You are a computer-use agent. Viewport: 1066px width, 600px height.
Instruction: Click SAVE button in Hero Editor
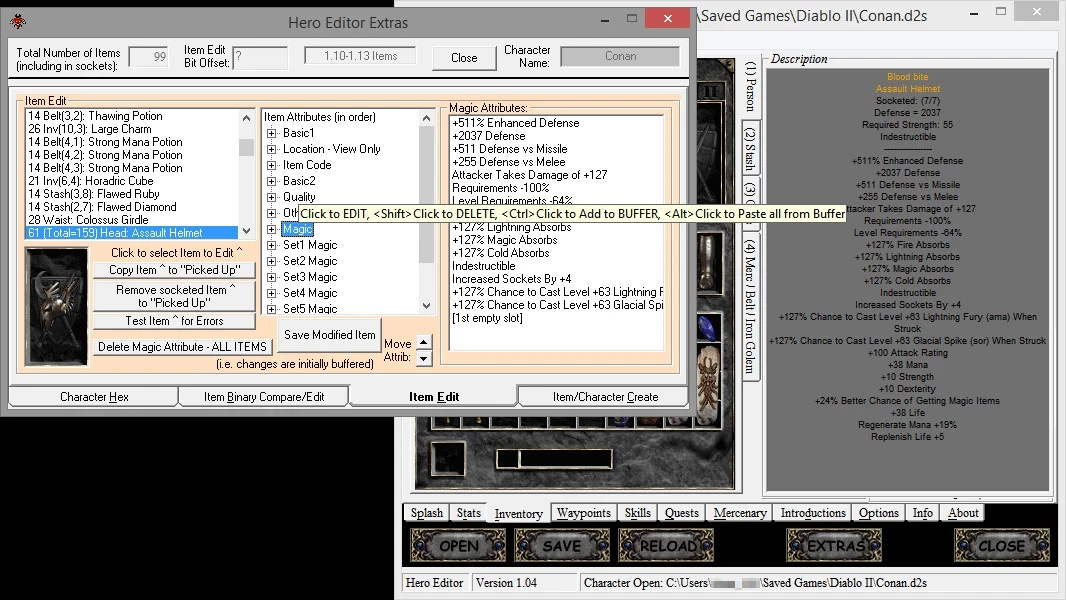tap(562, 546)
